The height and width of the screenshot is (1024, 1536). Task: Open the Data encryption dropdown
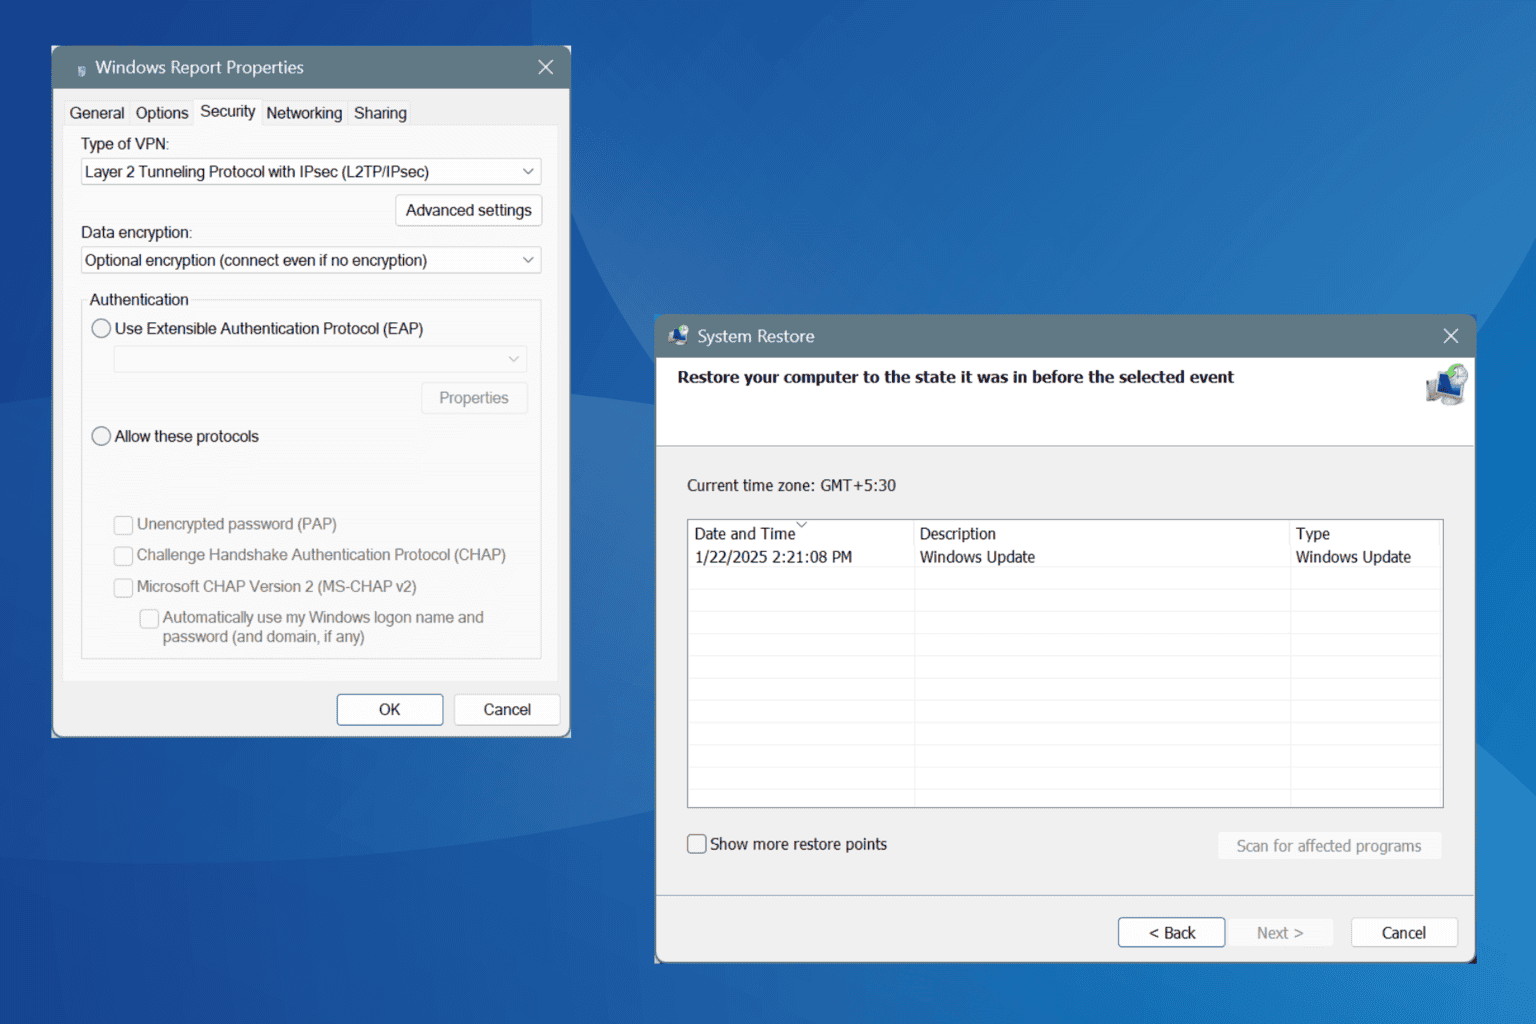coord(311,260)
